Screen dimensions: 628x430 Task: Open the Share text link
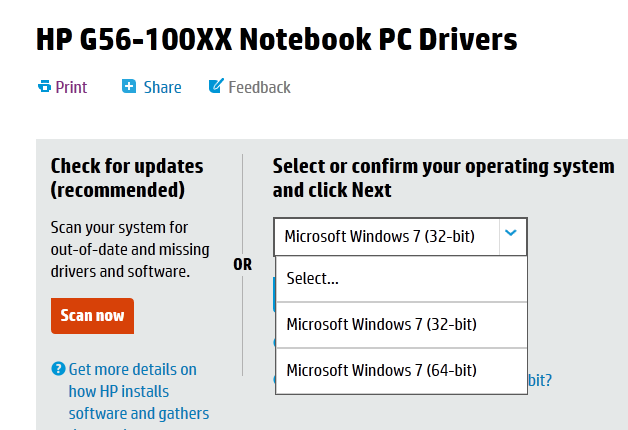(162, 87)
